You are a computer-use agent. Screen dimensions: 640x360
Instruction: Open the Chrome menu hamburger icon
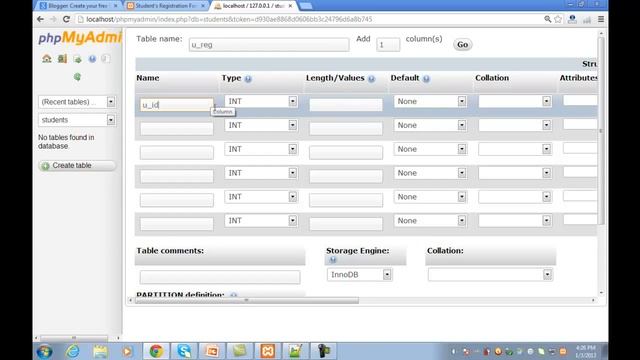point(601,19)
